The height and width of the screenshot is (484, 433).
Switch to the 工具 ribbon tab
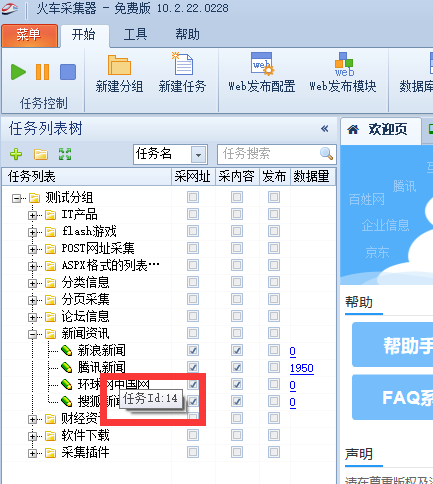coord(135,34)
